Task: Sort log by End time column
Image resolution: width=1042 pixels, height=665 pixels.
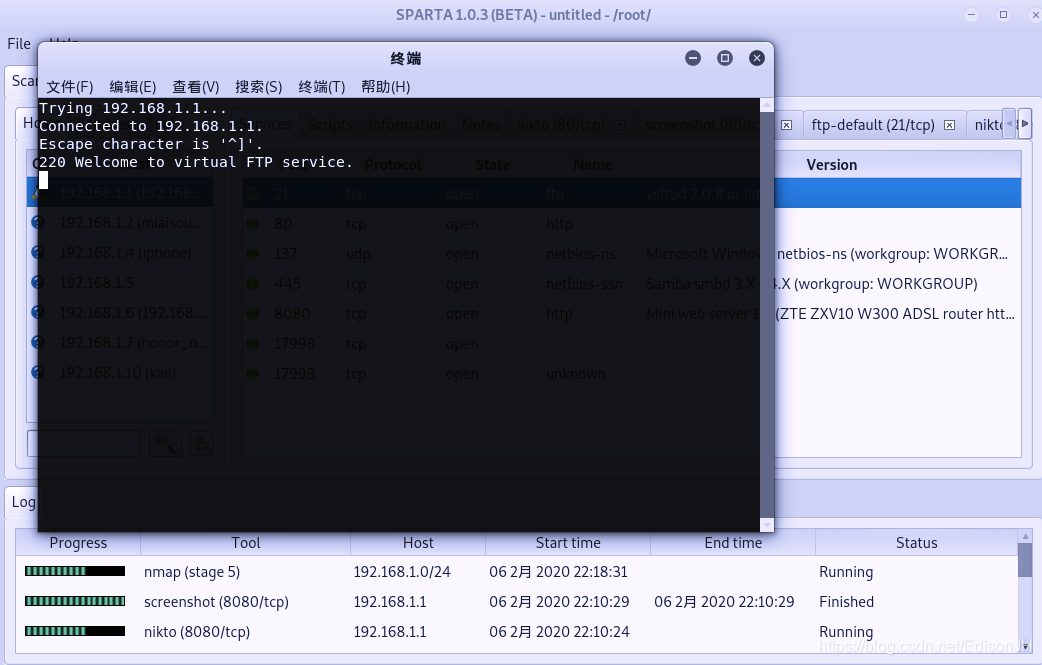Action: click(x=733, y=543)
